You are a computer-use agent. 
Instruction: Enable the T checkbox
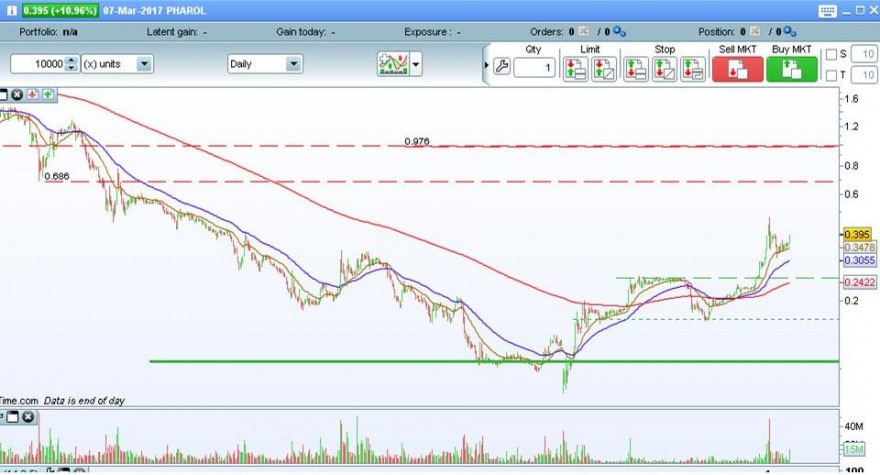click(831, 75)
